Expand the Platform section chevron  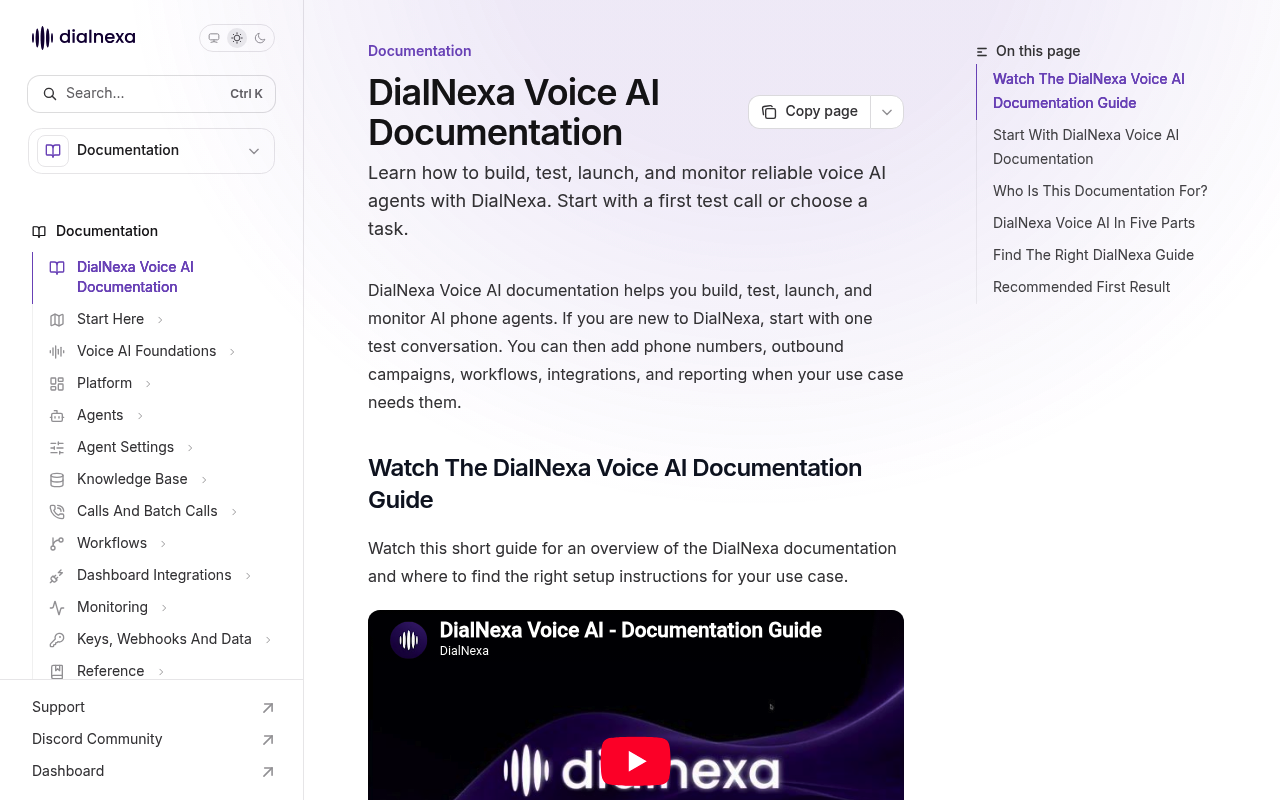148,384
